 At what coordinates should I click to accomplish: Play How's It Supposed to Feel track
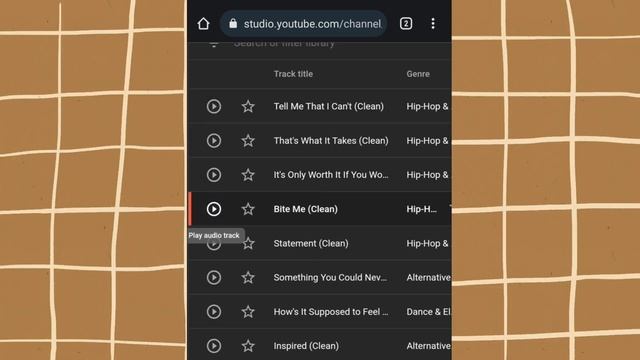214,312
